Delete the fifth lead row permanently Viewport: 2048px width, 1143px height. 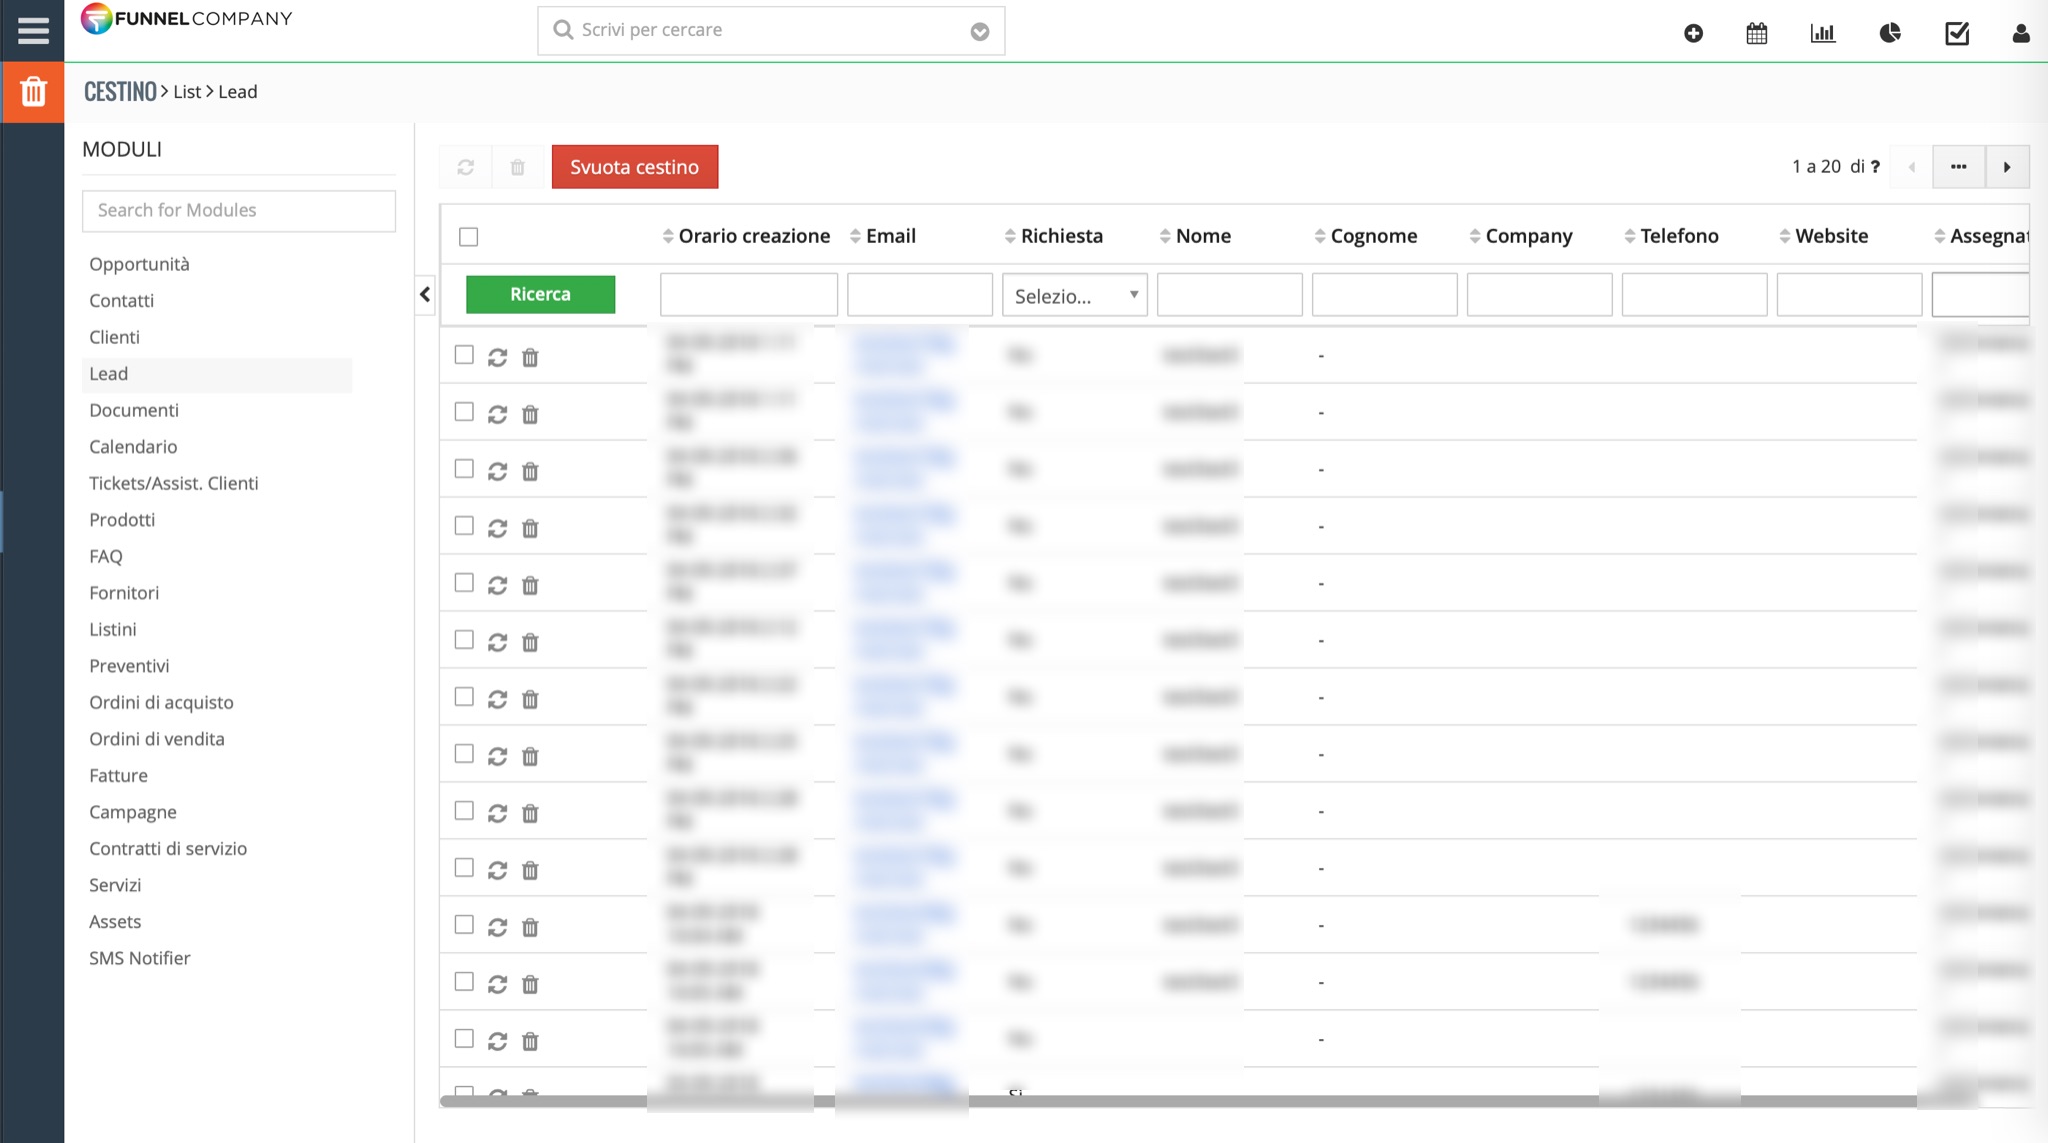530,585
